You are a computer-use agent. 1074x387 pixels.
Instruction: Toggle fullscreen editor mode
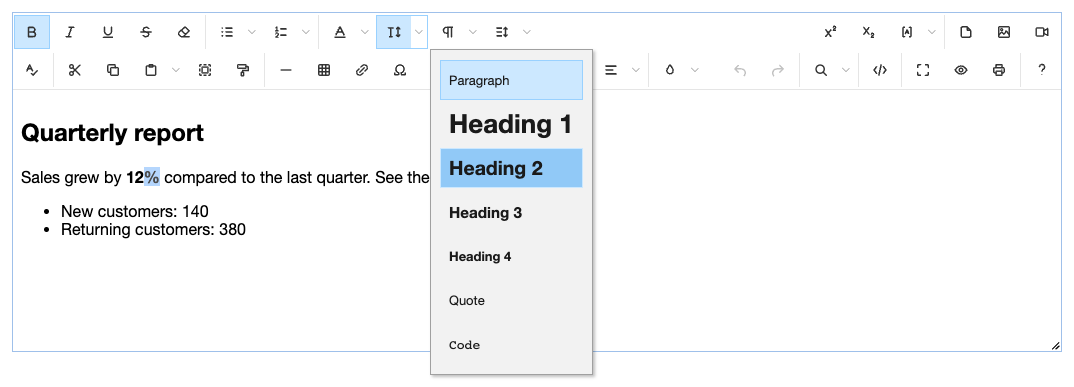coord(923,70)
